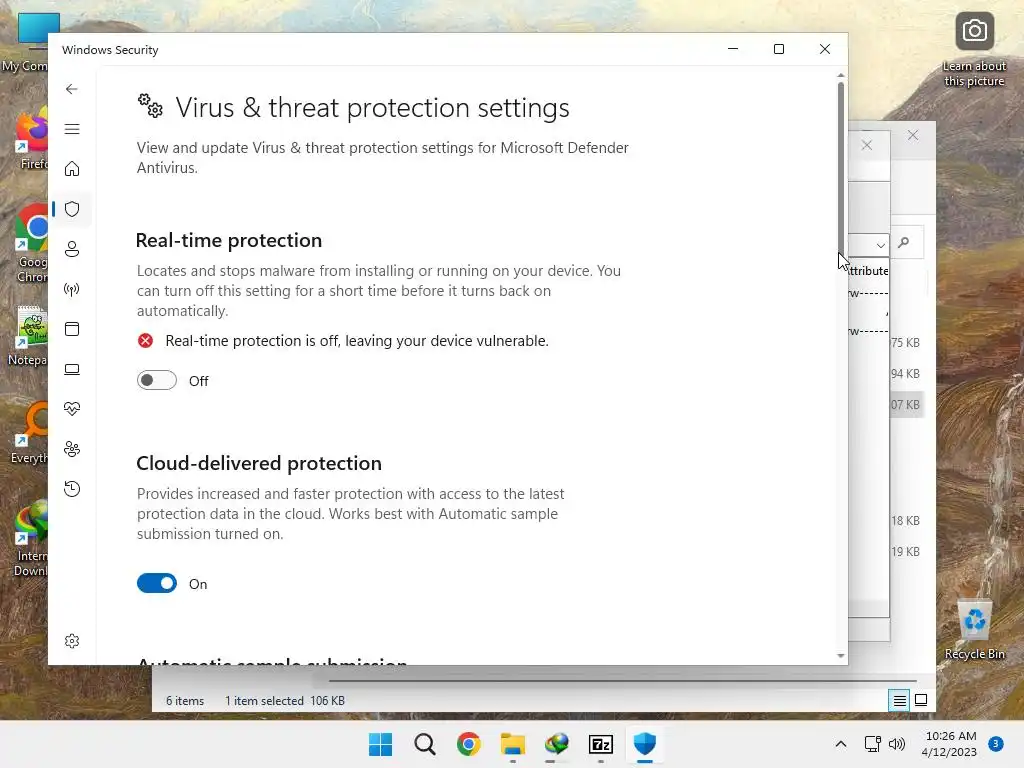Go back using the back arrow
The width and height of the screenshot is (1024, 768).
coord(72,89)
